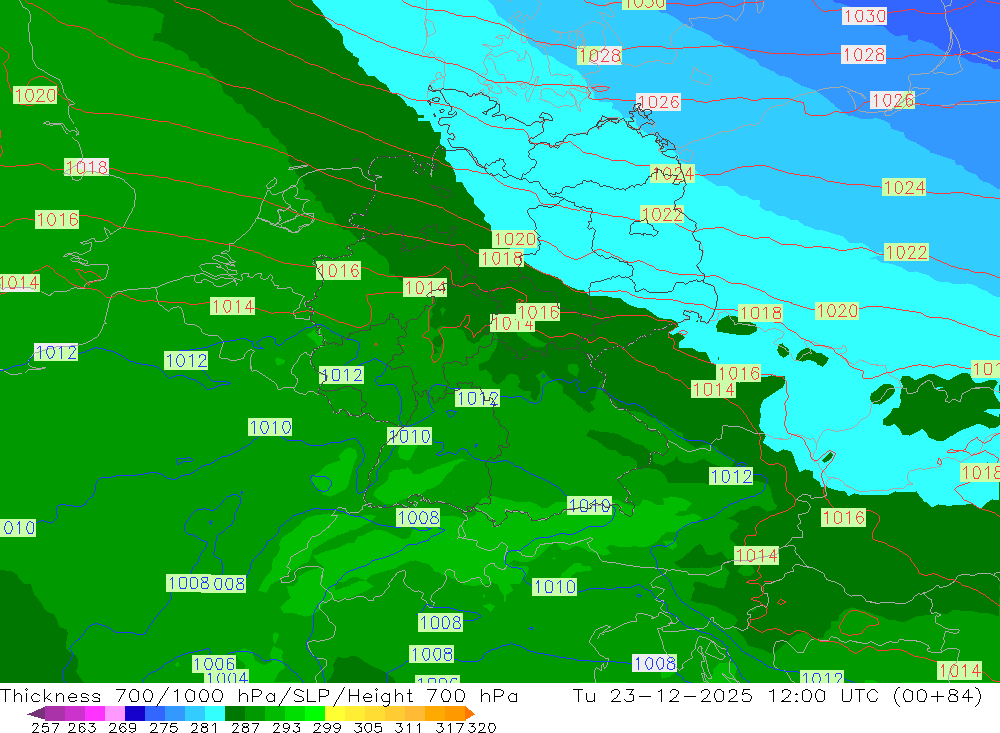1000x733 pixels.
Task: Click the 12:00 UTC time text
Action: point(826,696)
